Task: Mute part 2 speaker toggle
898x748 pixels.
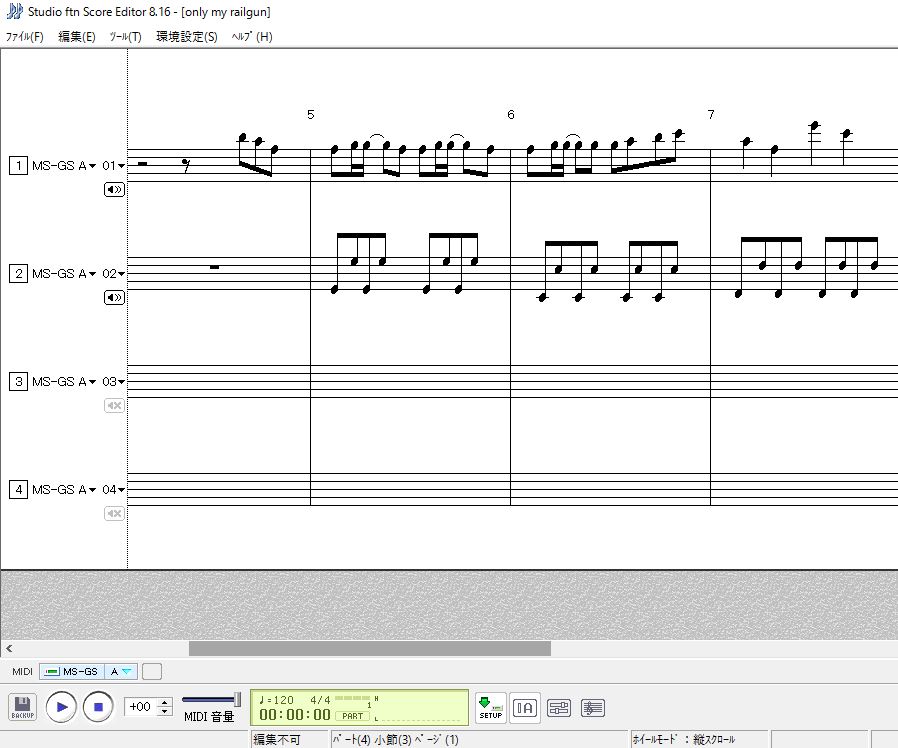Action: (x=114, y=297)
